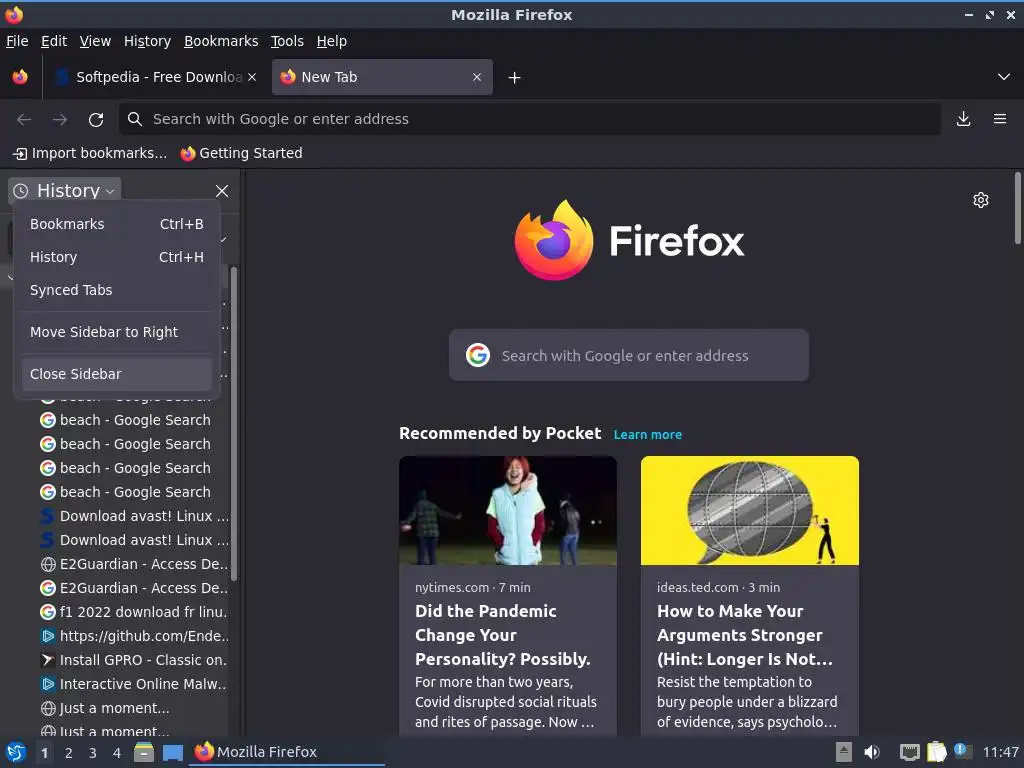Select Bookmarks in the sidebar menu

coord(117,224)
